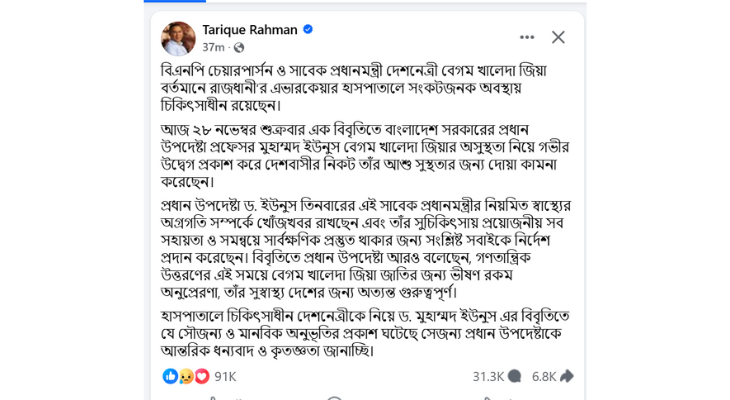The width and height of the screenshot is (730, 400).
Task: Close the post with the X button
Action: tap(558, 37)
